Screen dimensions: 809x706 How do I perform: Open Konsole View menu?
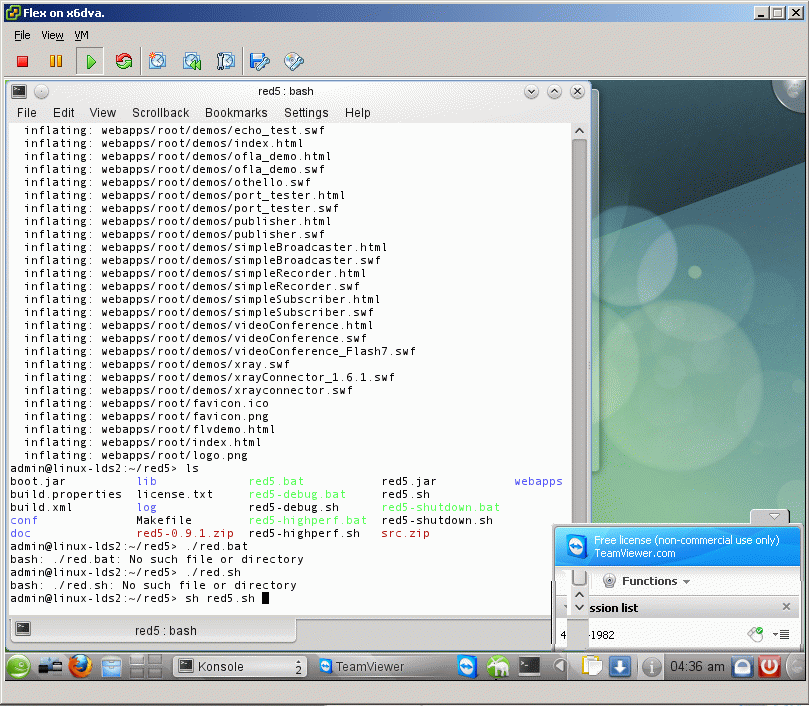pyautogui.click(x=103, y=113)
